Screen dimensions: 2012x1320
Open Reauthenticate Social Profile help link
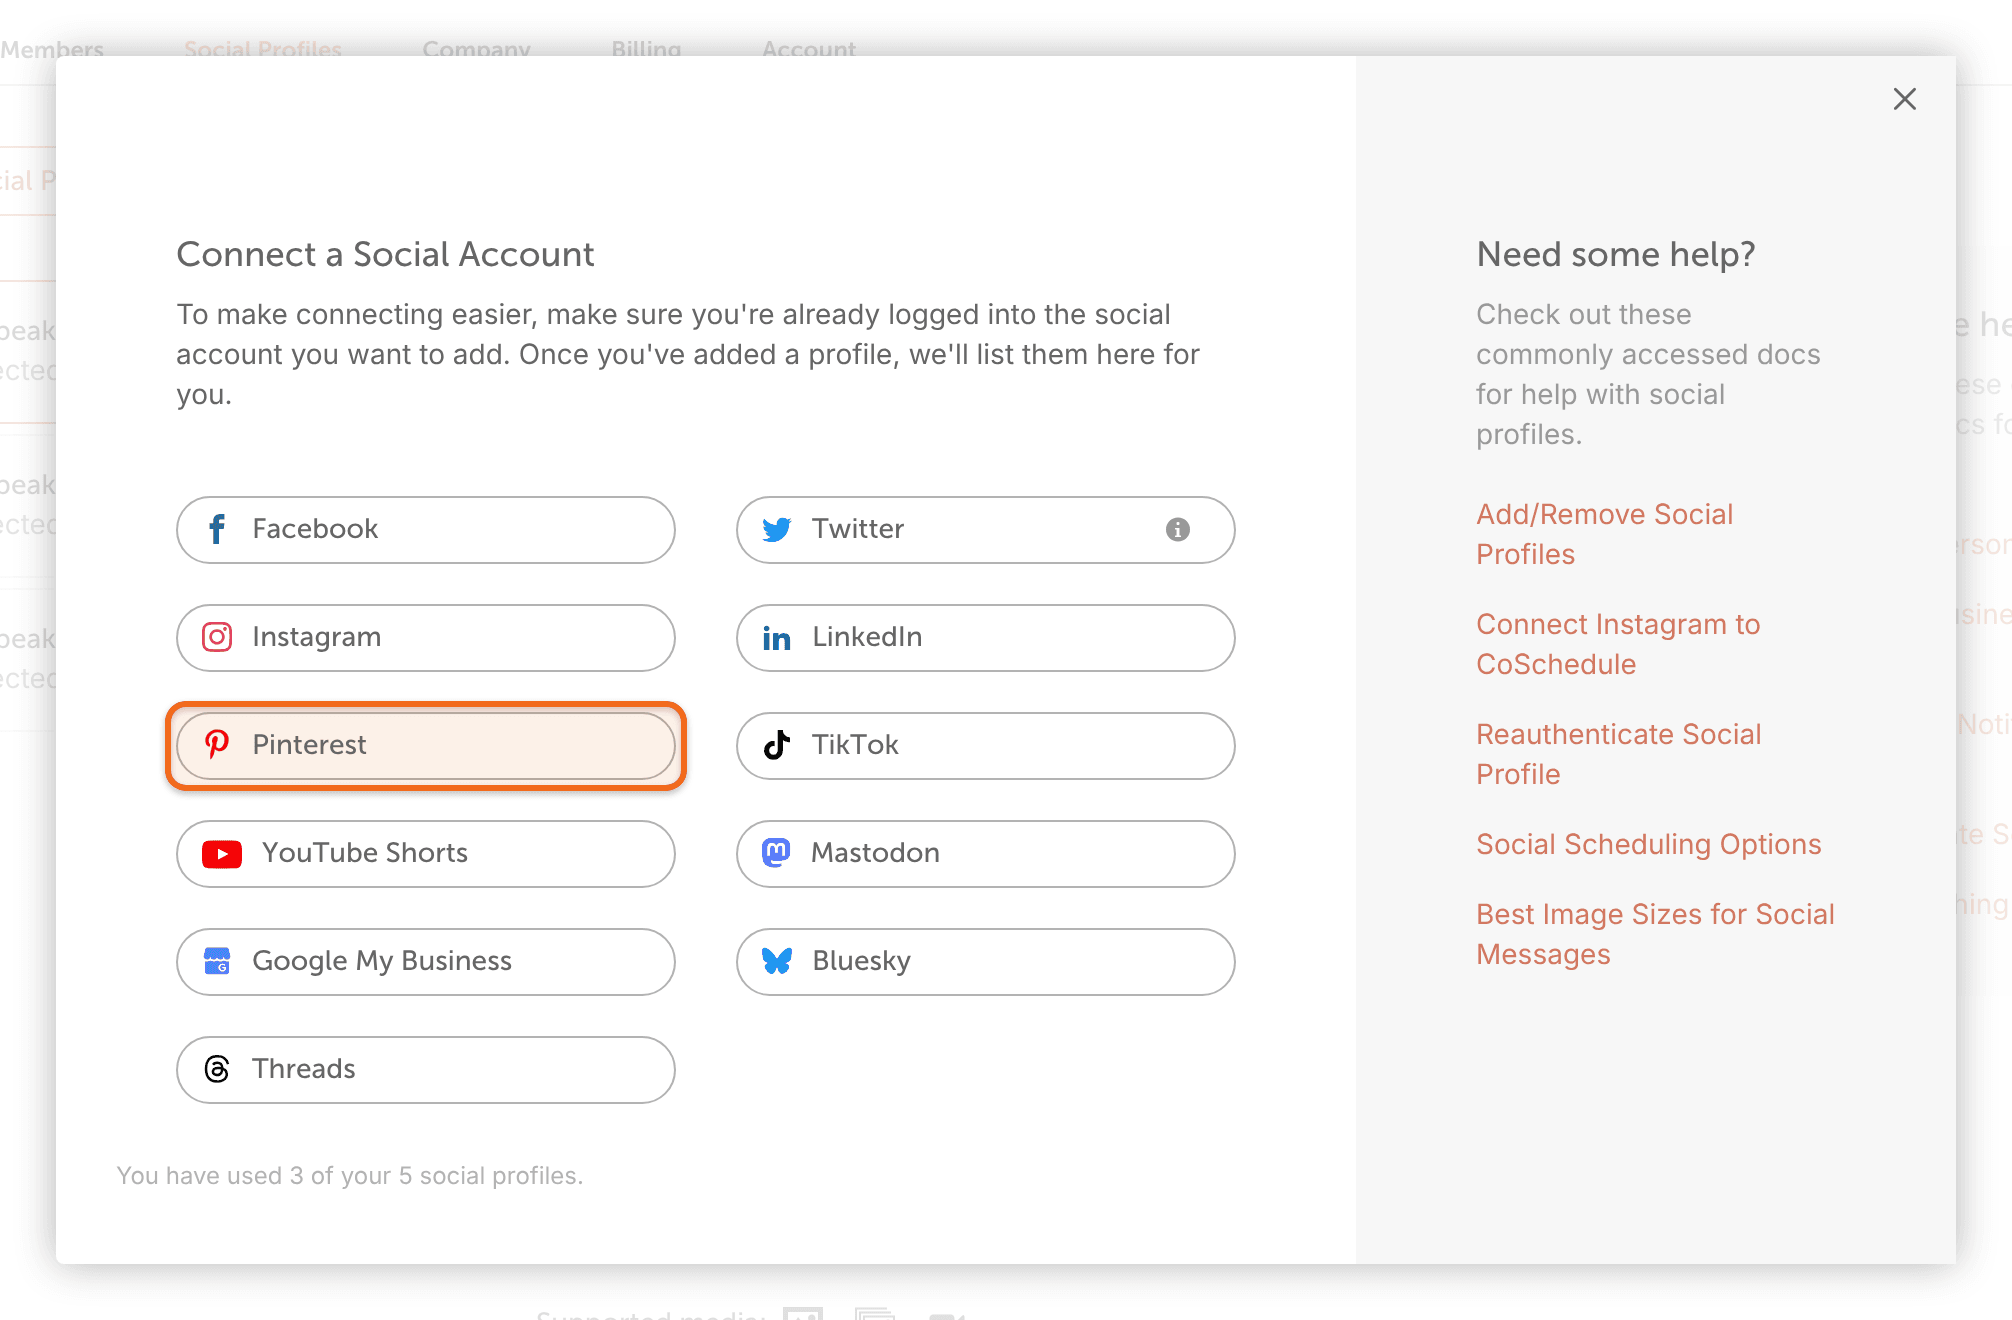[x=1619, y=754]
